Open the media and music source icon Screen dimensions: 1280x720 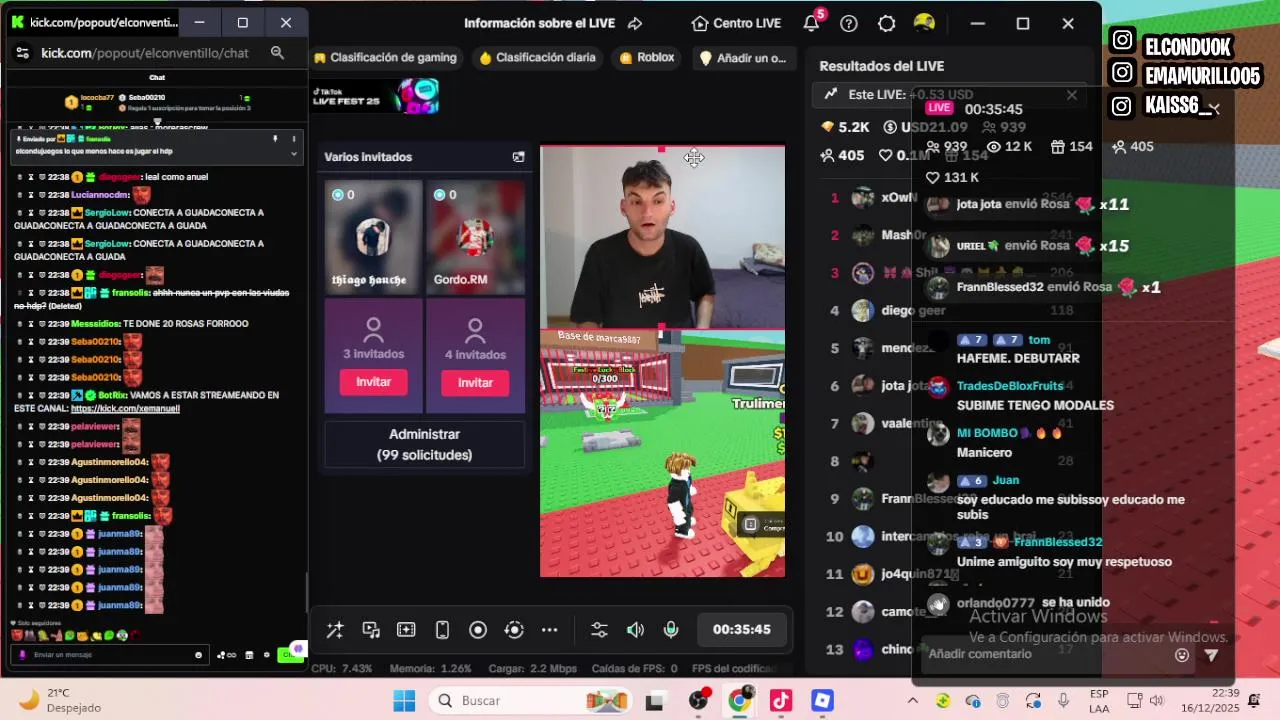click(x=371, y=630)
